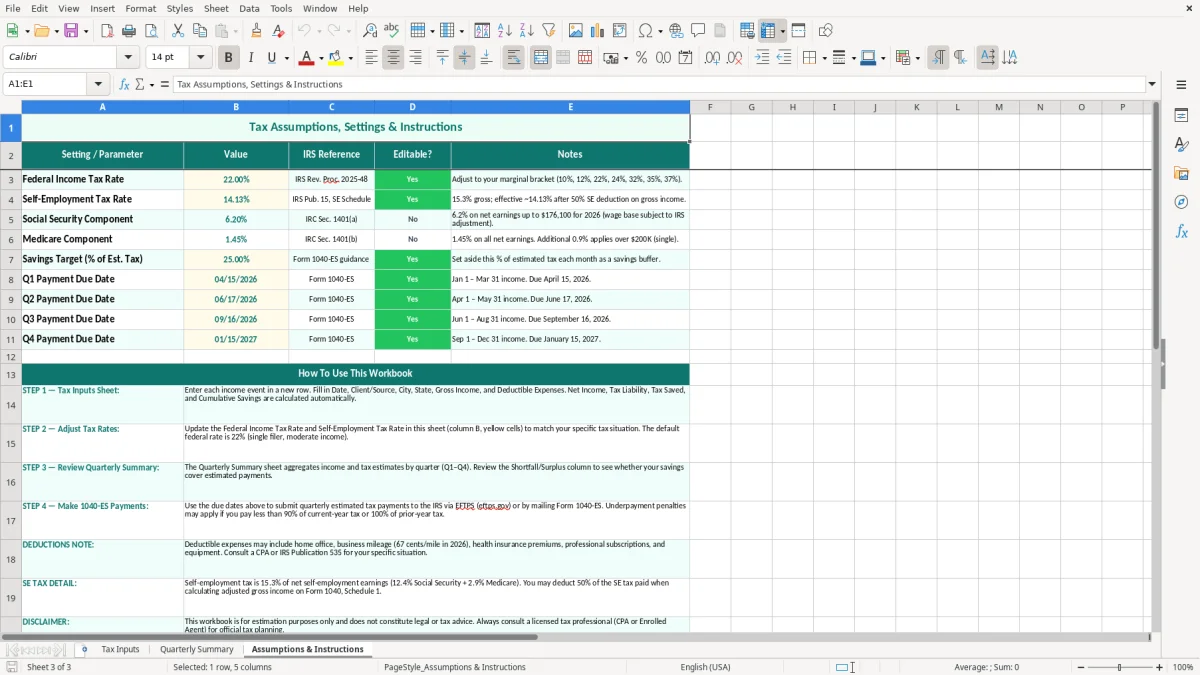
Task: Toggle Align Left
Action: [372, 58]
